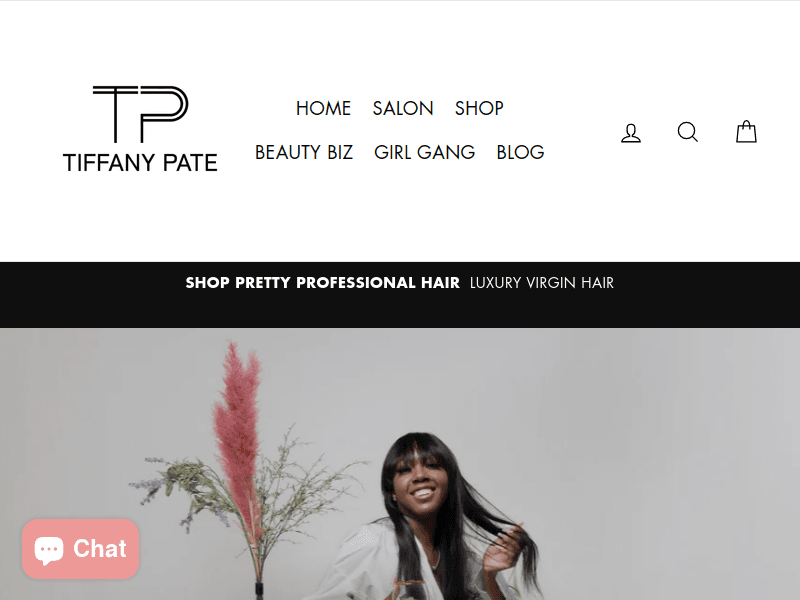
Task: Click the TP monogram logo
Action: 140,114
